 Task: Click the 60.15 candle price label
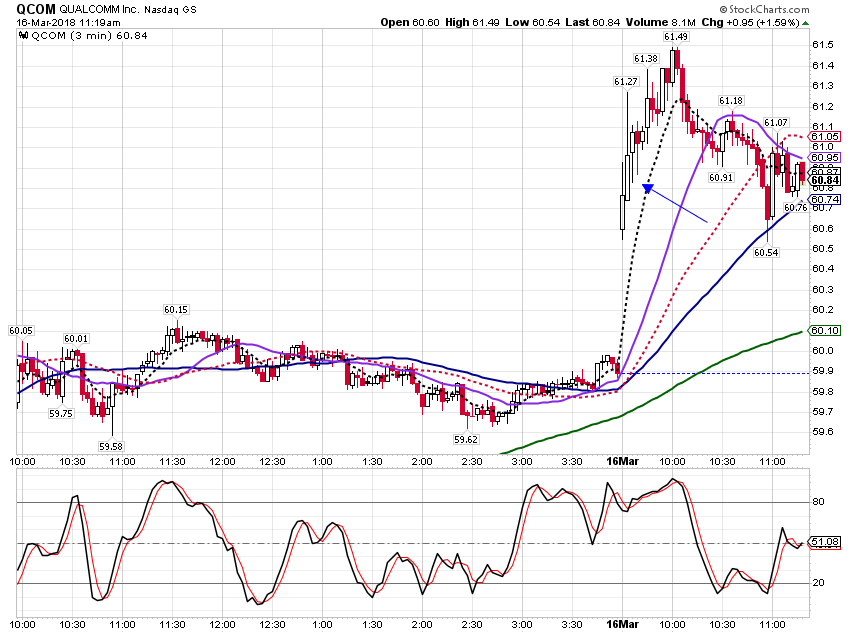(x=176, y=309)
